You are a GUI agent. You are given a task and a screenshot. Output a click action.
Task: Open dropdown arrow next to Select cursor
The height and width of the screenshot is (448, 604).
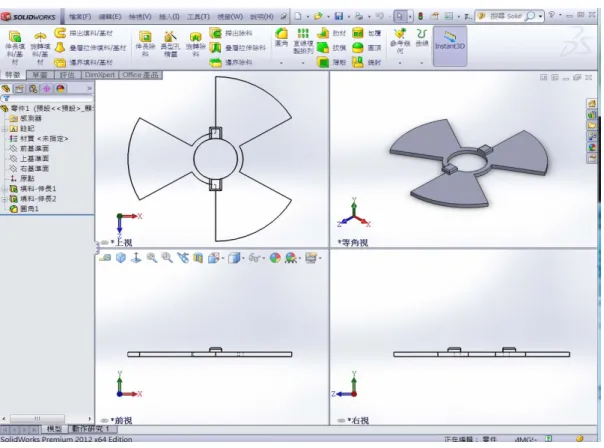410,17
